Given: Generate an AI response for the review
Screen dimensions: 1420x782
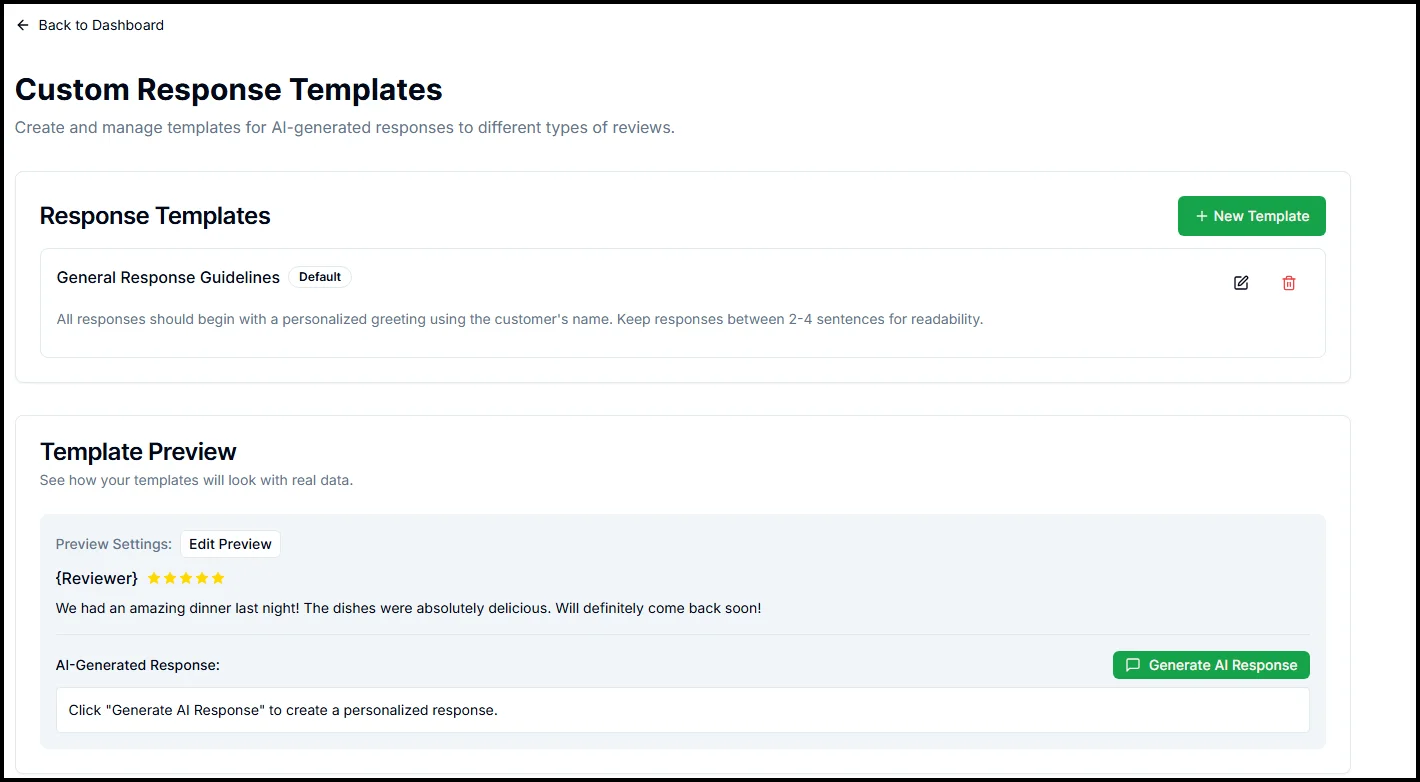Looking at the screenshot, I should (1211, 664).
